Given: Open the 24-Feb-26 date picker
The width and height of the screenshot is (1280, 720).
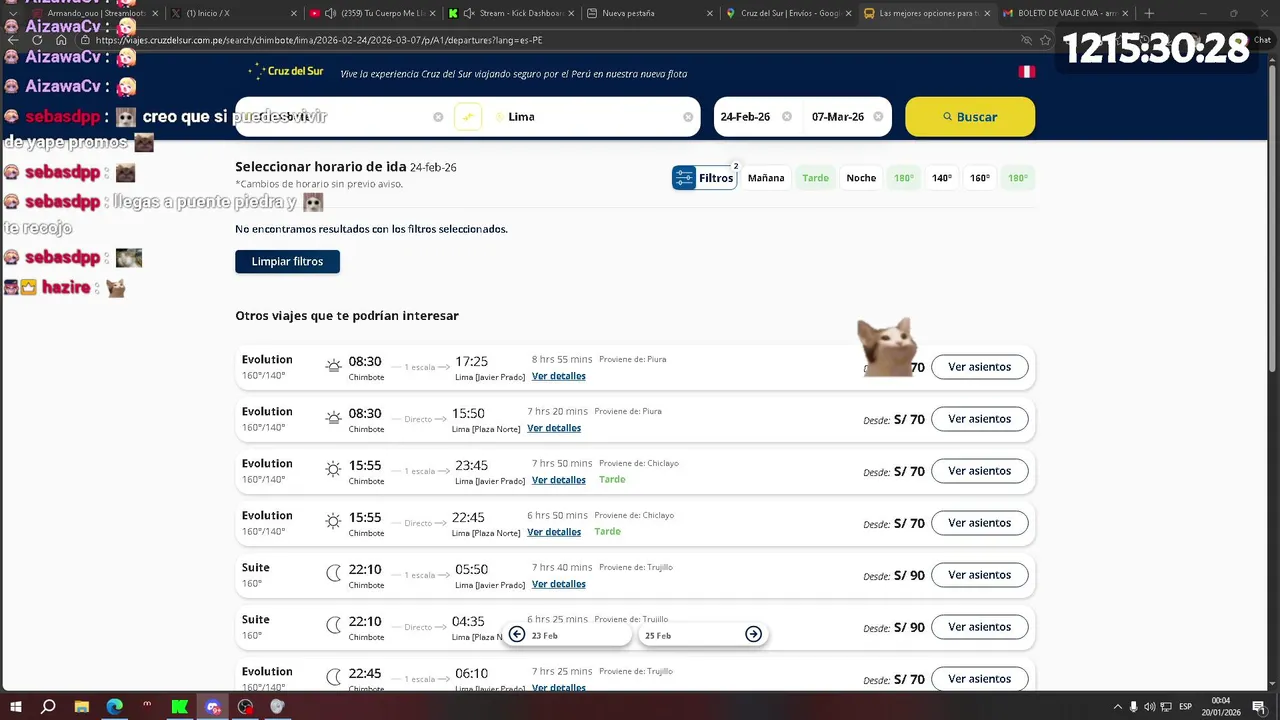Looking at the screenshot, I should coord(745,117).
